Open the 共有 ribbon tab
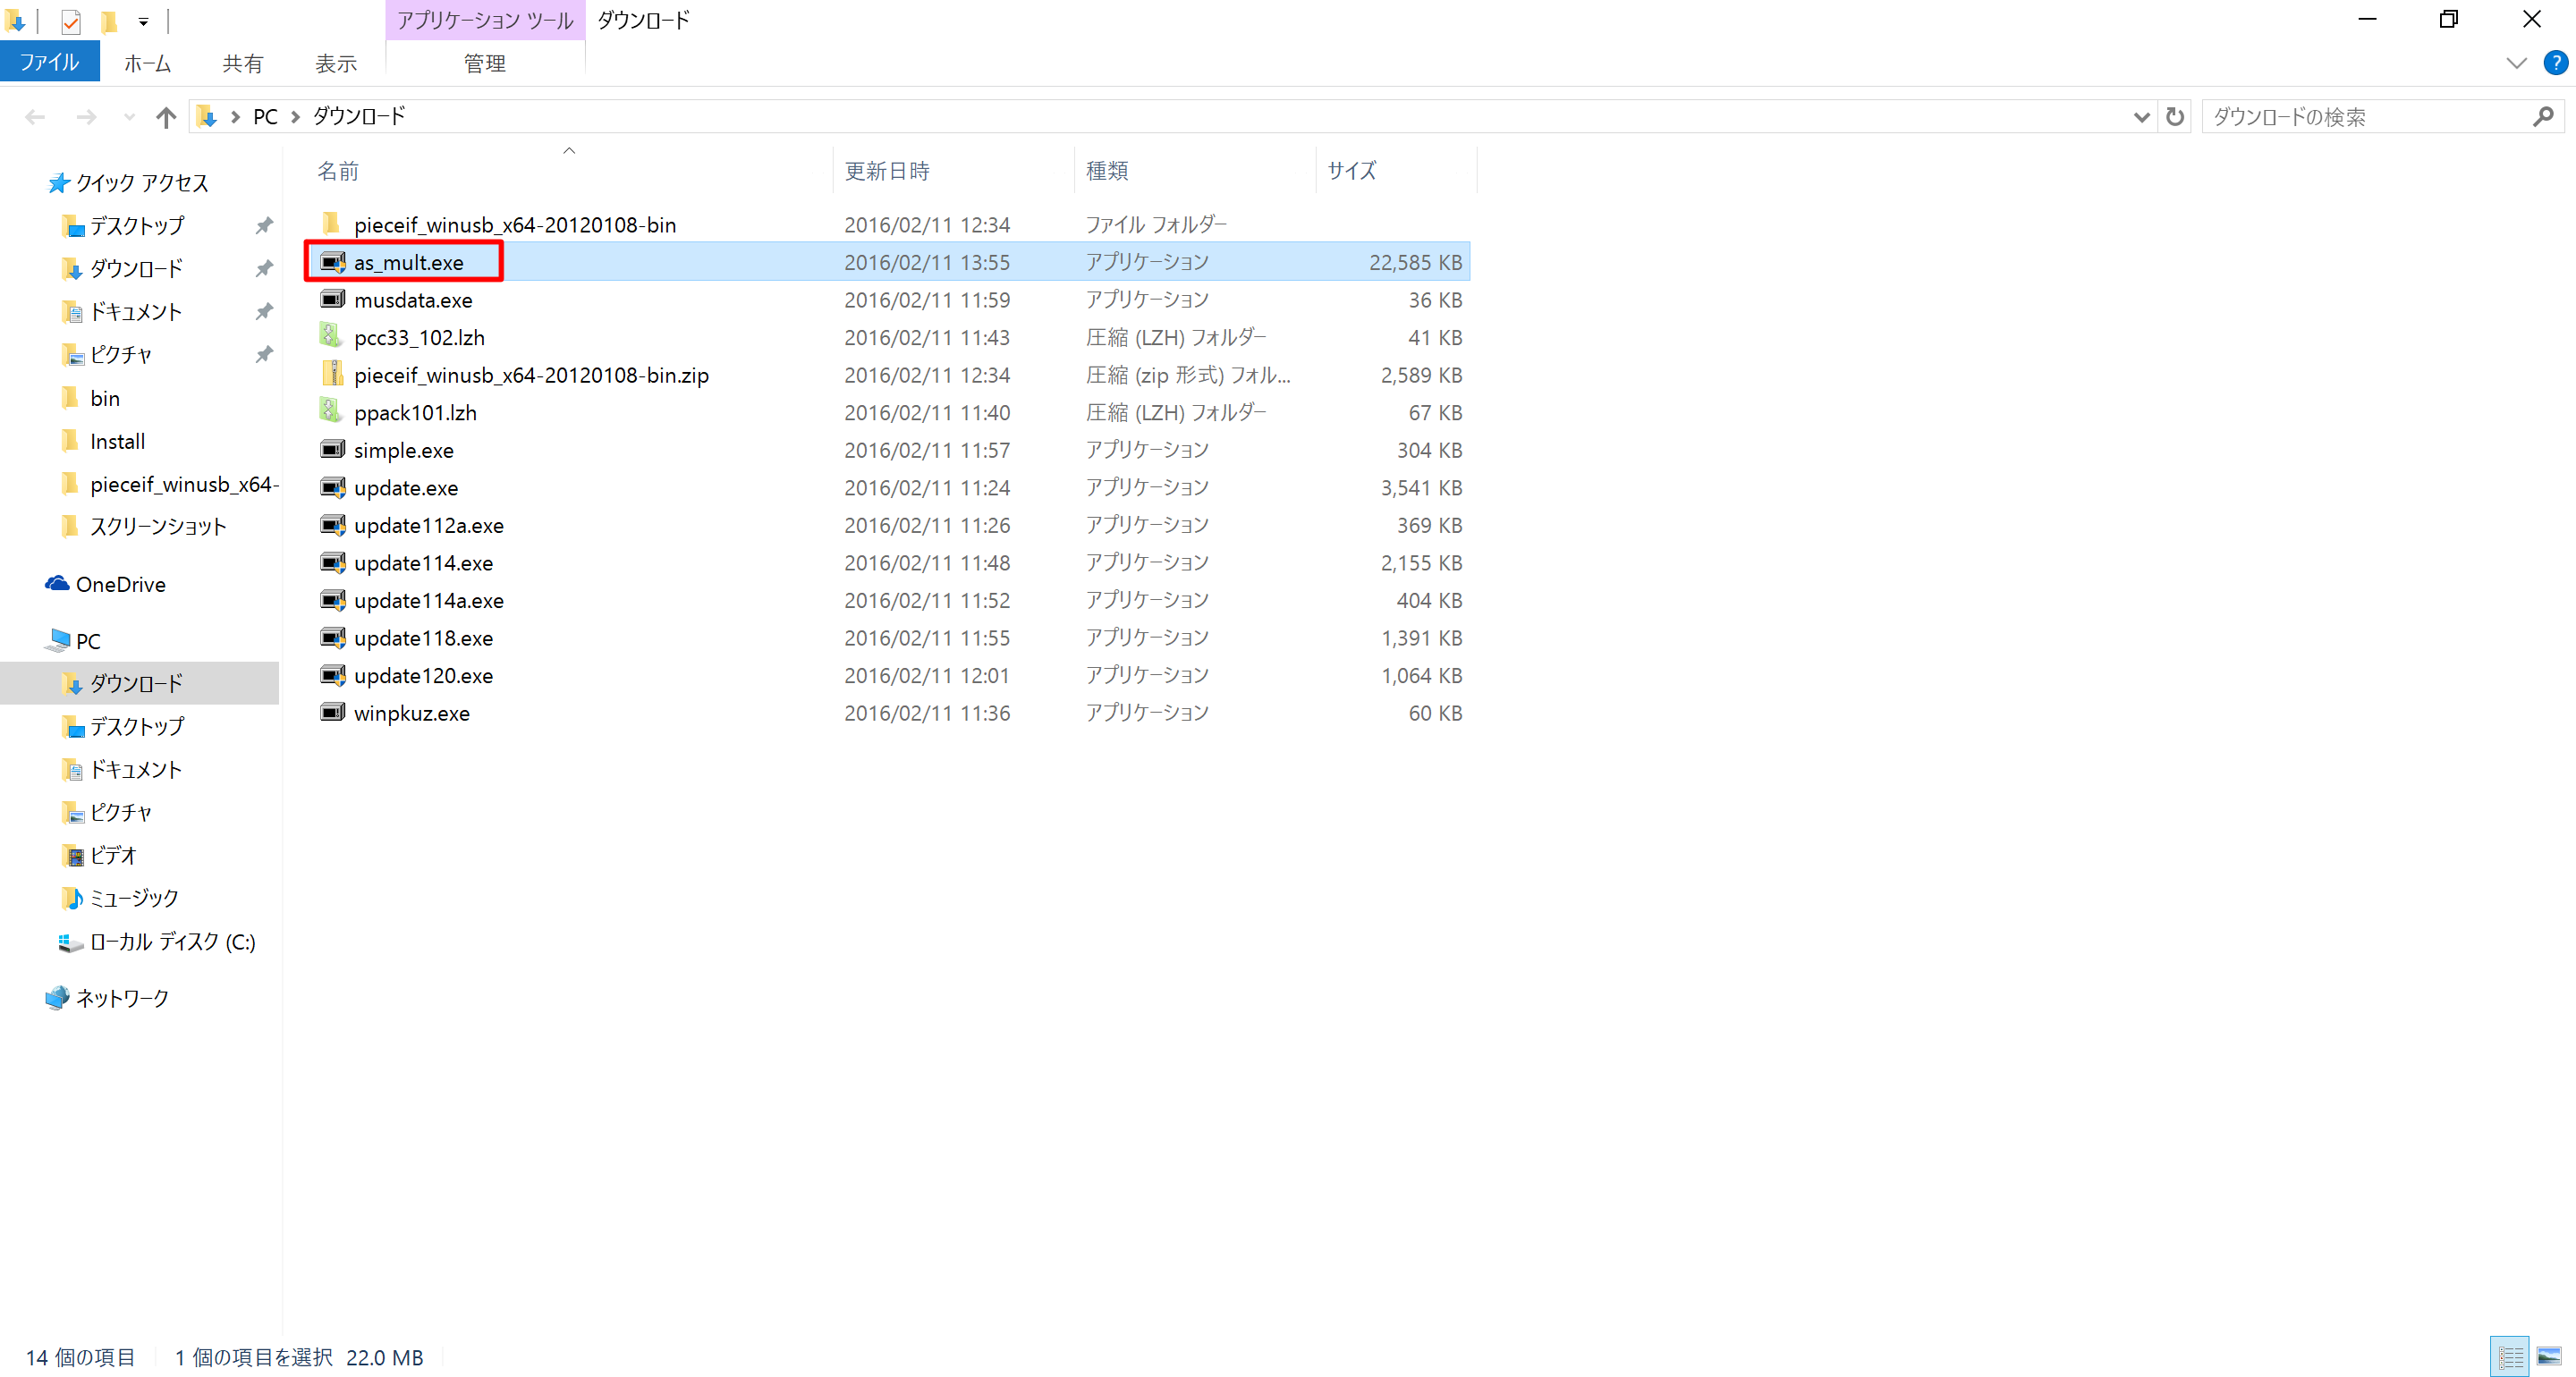The height and width of the screenshot is (1377, 2576). pyautogui.click(x=242, y=63)
